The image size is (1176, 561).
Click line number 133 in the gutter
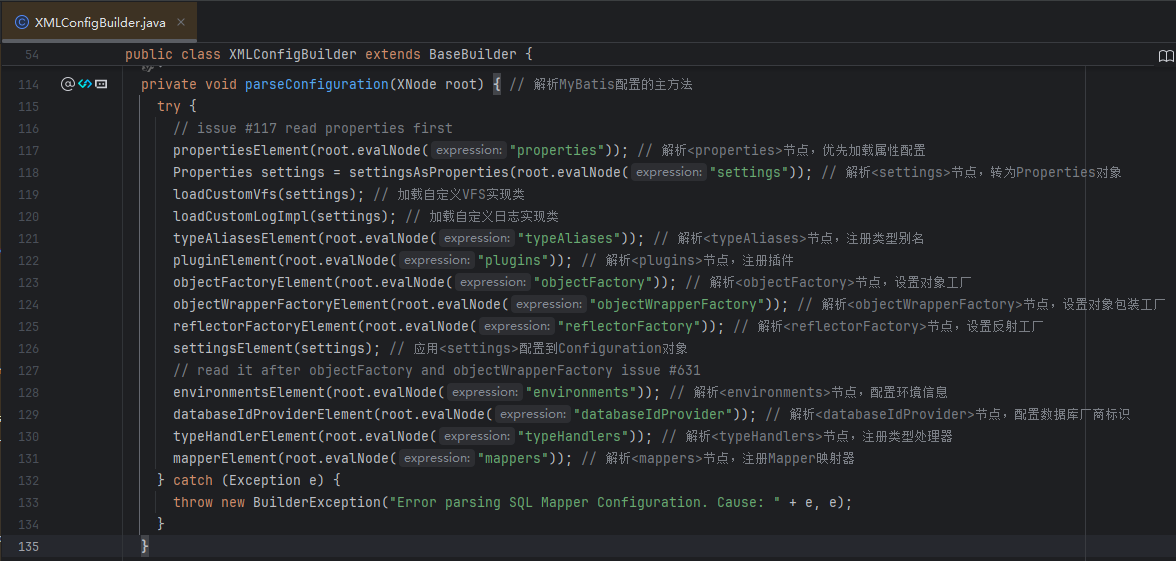29,502
